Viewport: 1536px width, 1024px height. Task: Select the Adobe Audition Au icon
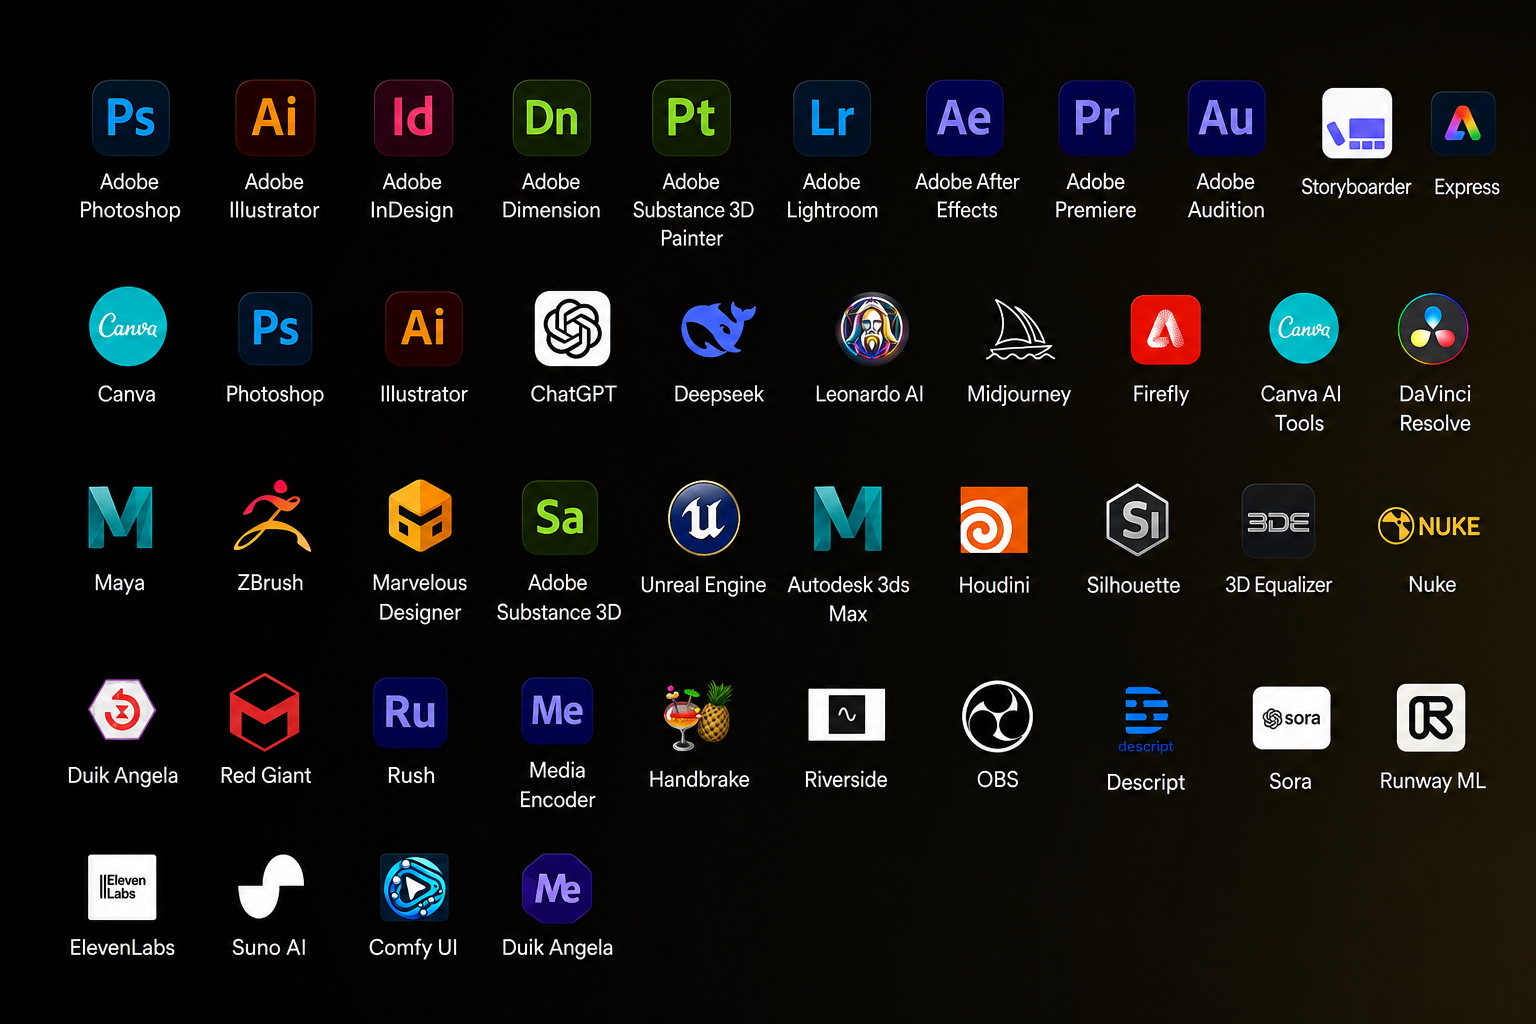(1227, 118)
